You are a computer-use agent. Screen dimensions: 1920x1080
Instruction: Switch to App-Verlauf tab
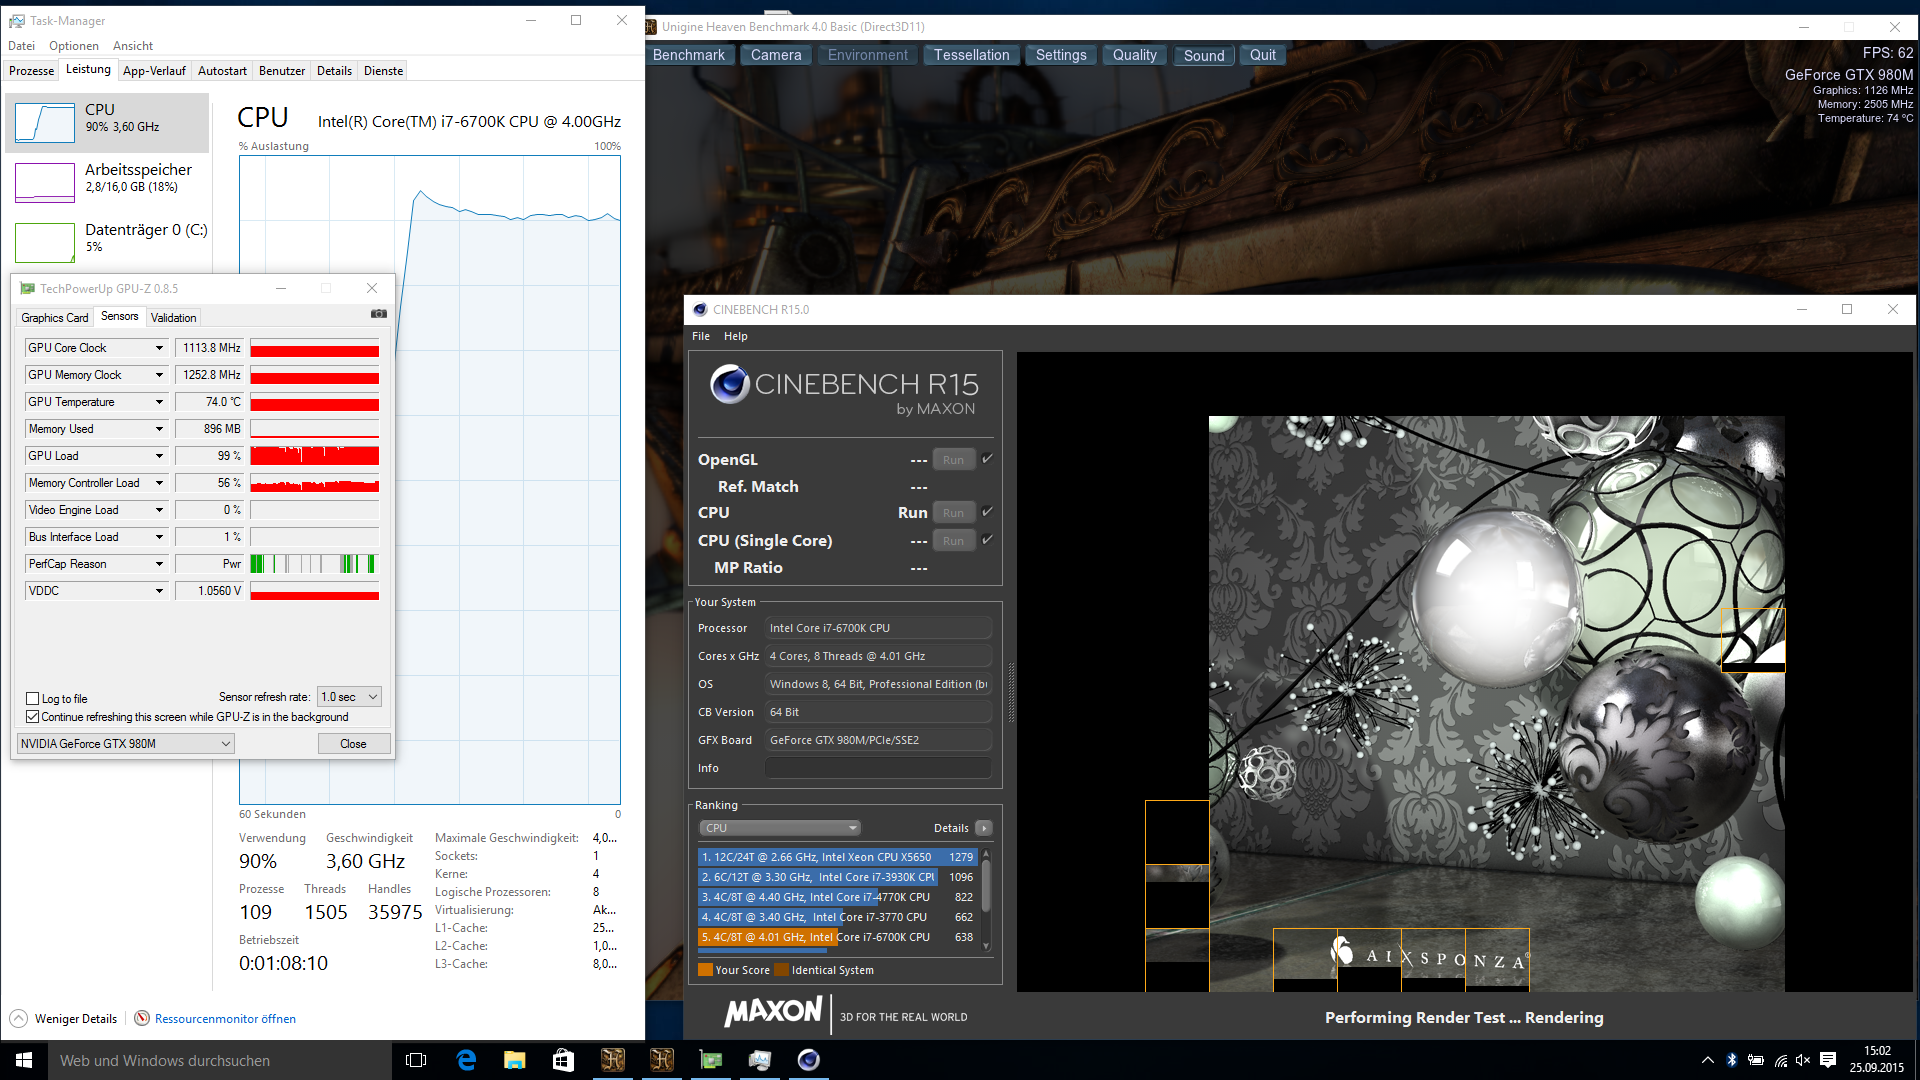tap(154, 71)
